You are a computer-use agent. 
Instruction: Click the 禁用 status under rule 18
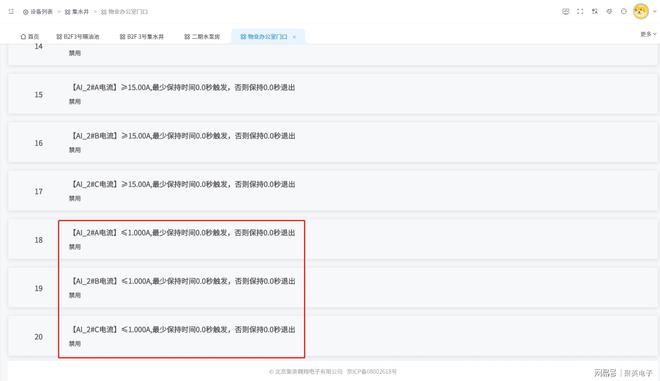pos(75,247)
